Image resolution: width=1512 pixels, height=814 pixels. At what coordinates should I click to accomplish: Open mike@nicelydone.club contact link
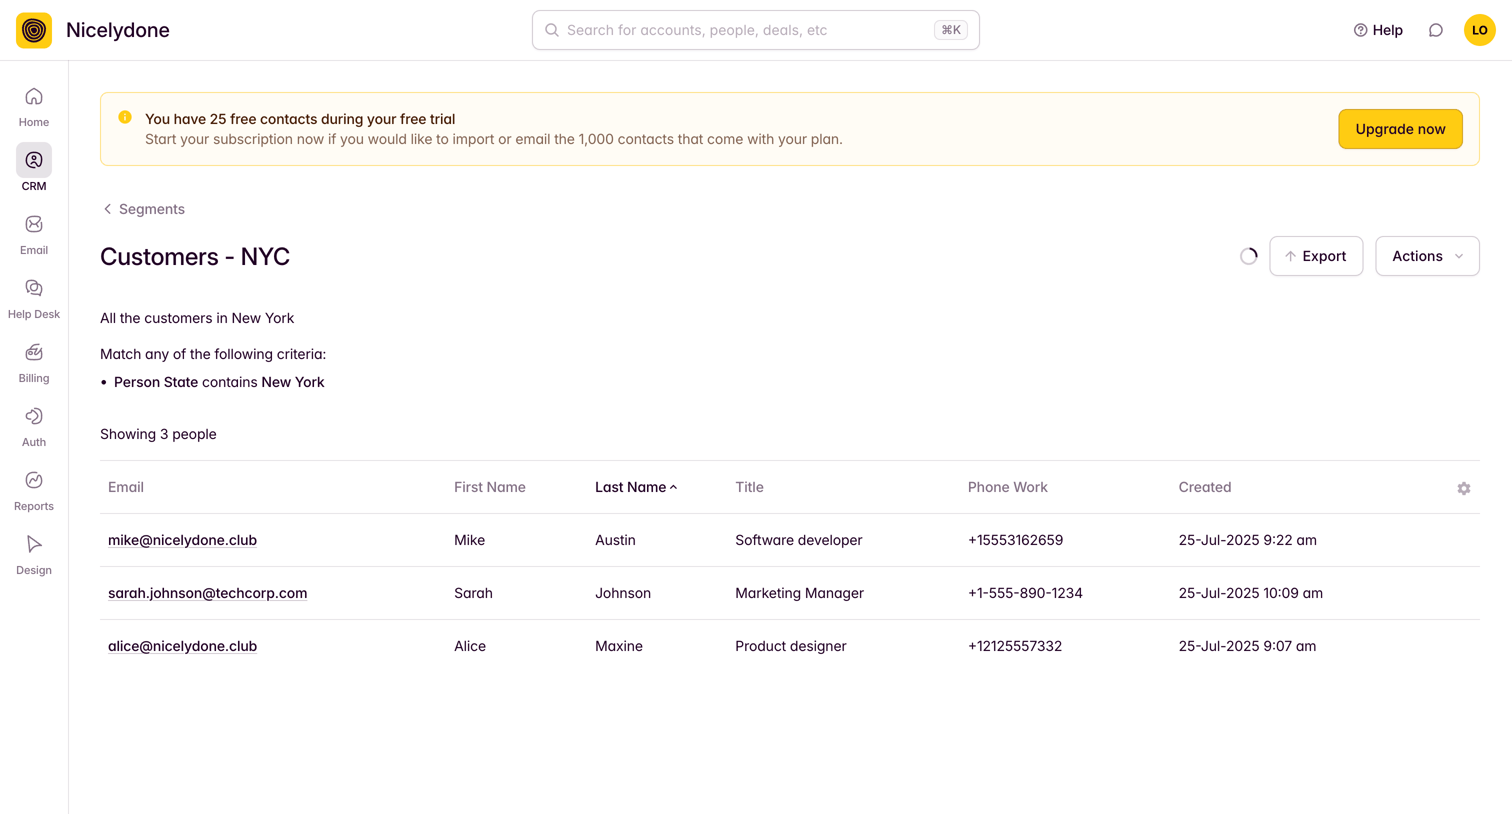[x=182, y=540]
